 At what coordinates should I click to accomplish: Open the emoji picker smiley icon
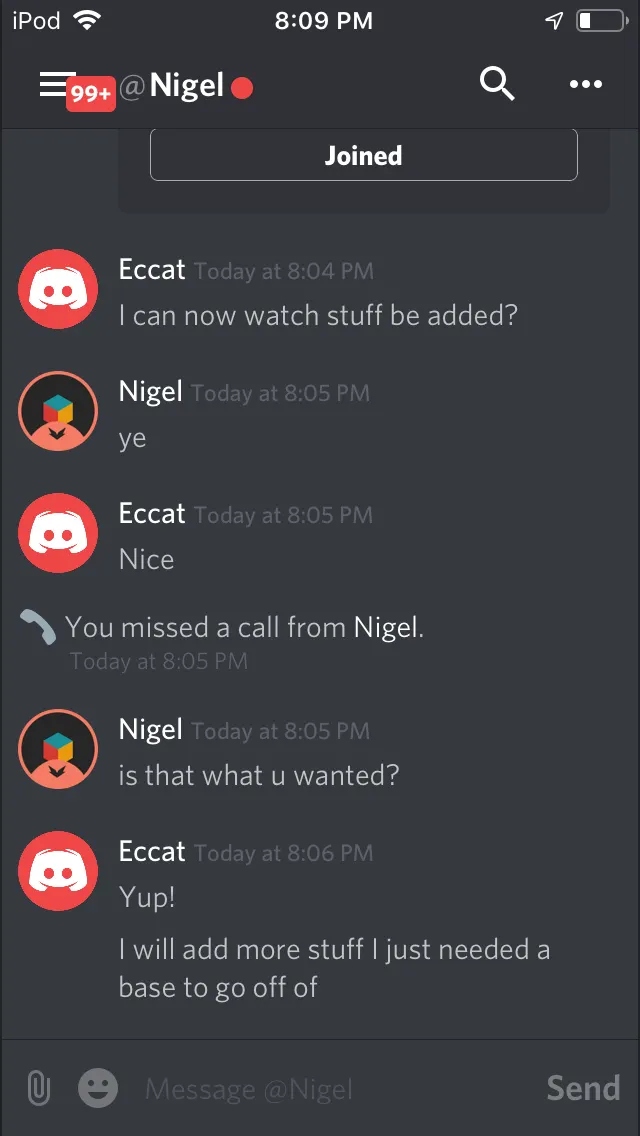(x=98, y=1087)
